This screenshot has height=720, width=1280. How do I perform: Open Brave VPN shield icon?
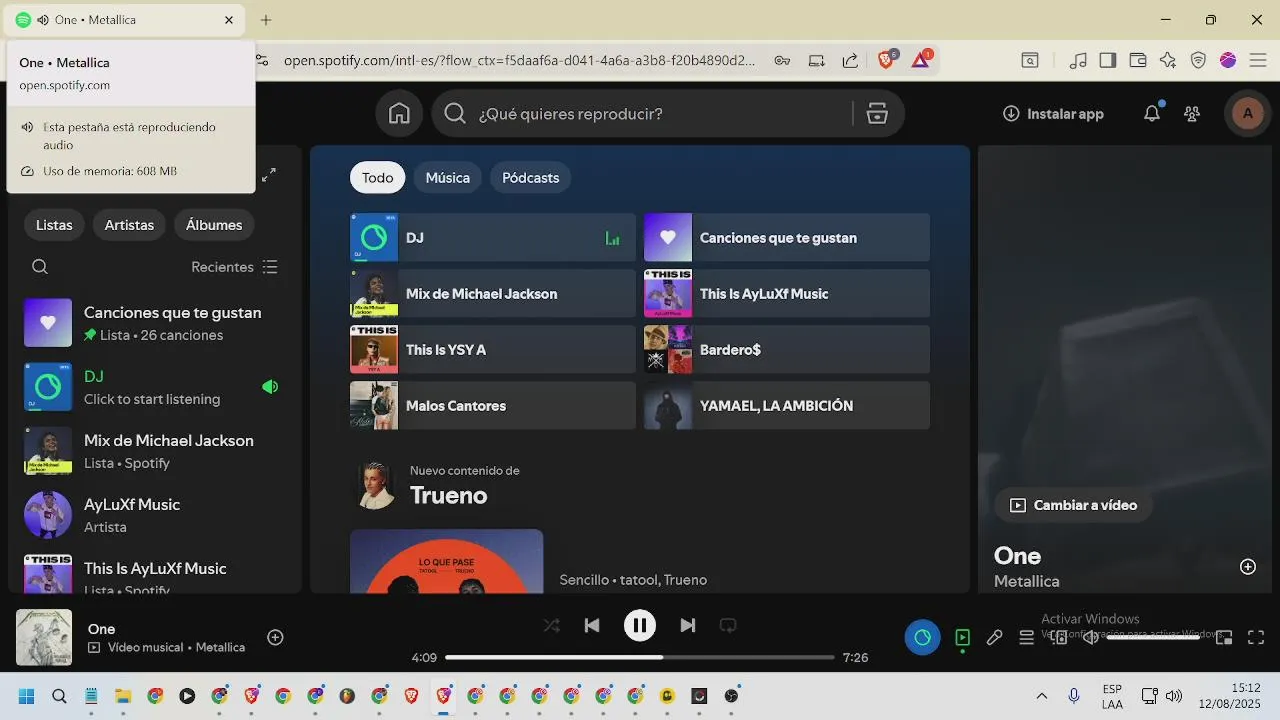point(1198,60)
